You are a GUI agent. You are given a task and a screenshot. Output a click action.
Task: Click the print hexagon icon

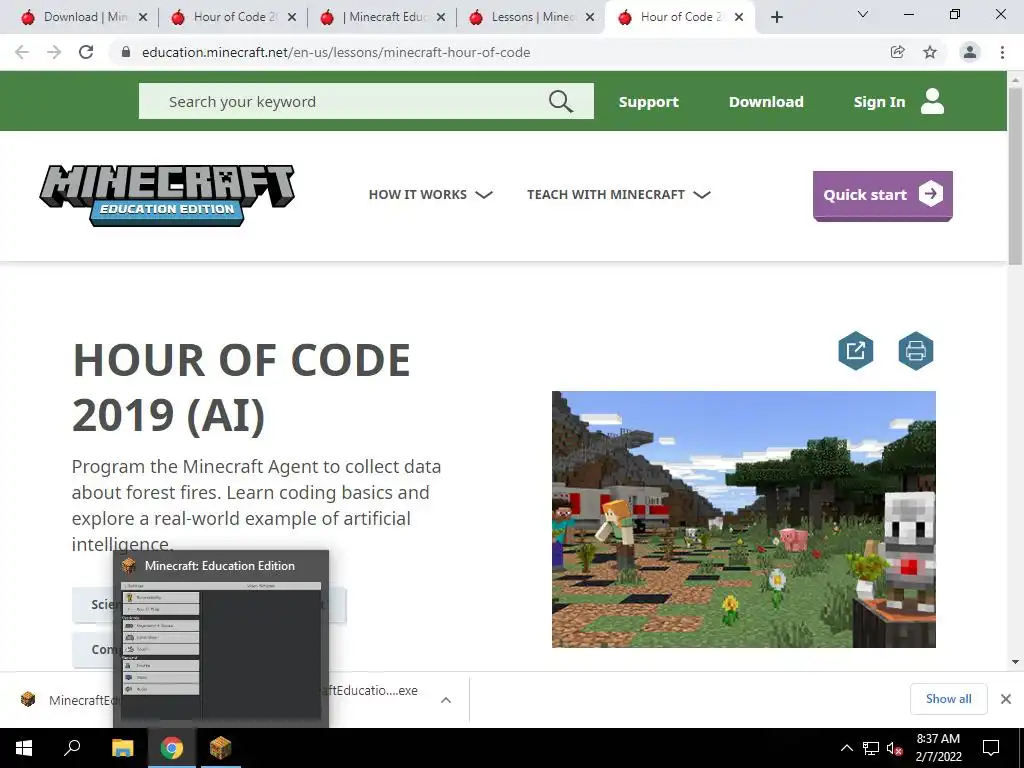[x=916, y=351]
